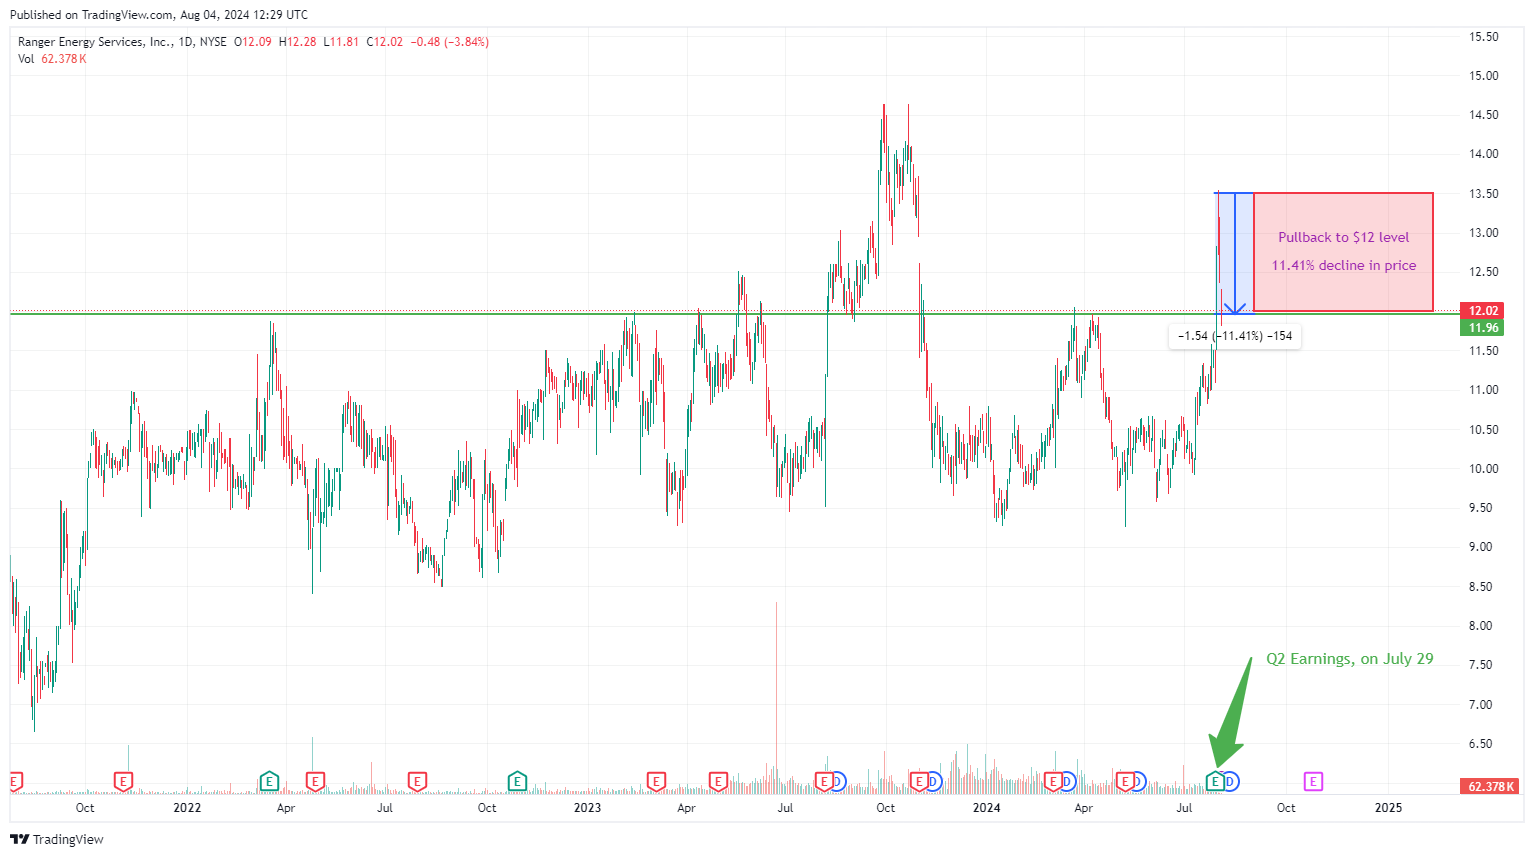Click the red earnings marker before Apr 2023
This screenshot has width=1534, height=857.
656,781
